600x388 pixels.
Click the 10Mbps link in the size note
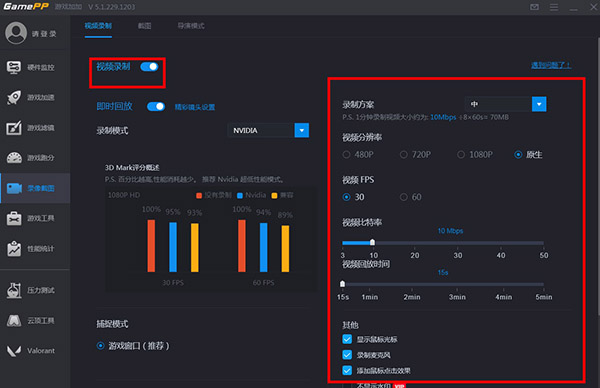[443, 117]
